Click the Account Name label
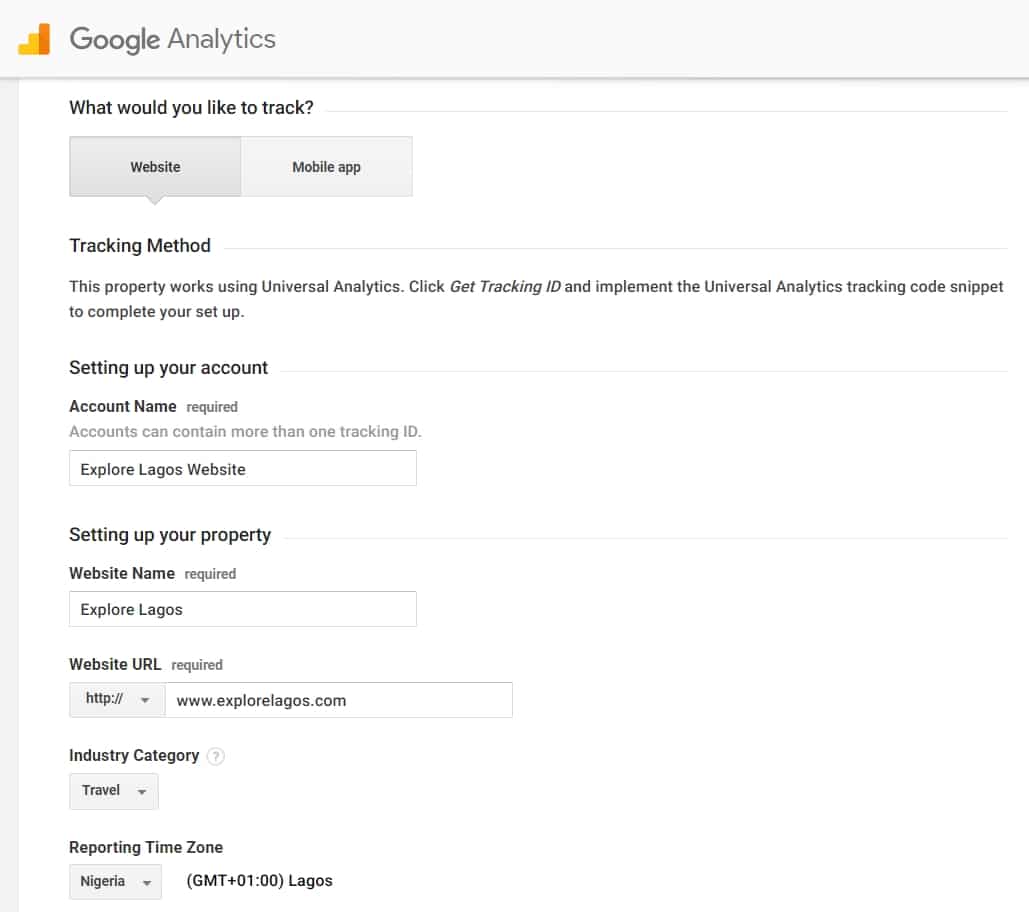The image size is (1029, 912). [x=123, y=406]
